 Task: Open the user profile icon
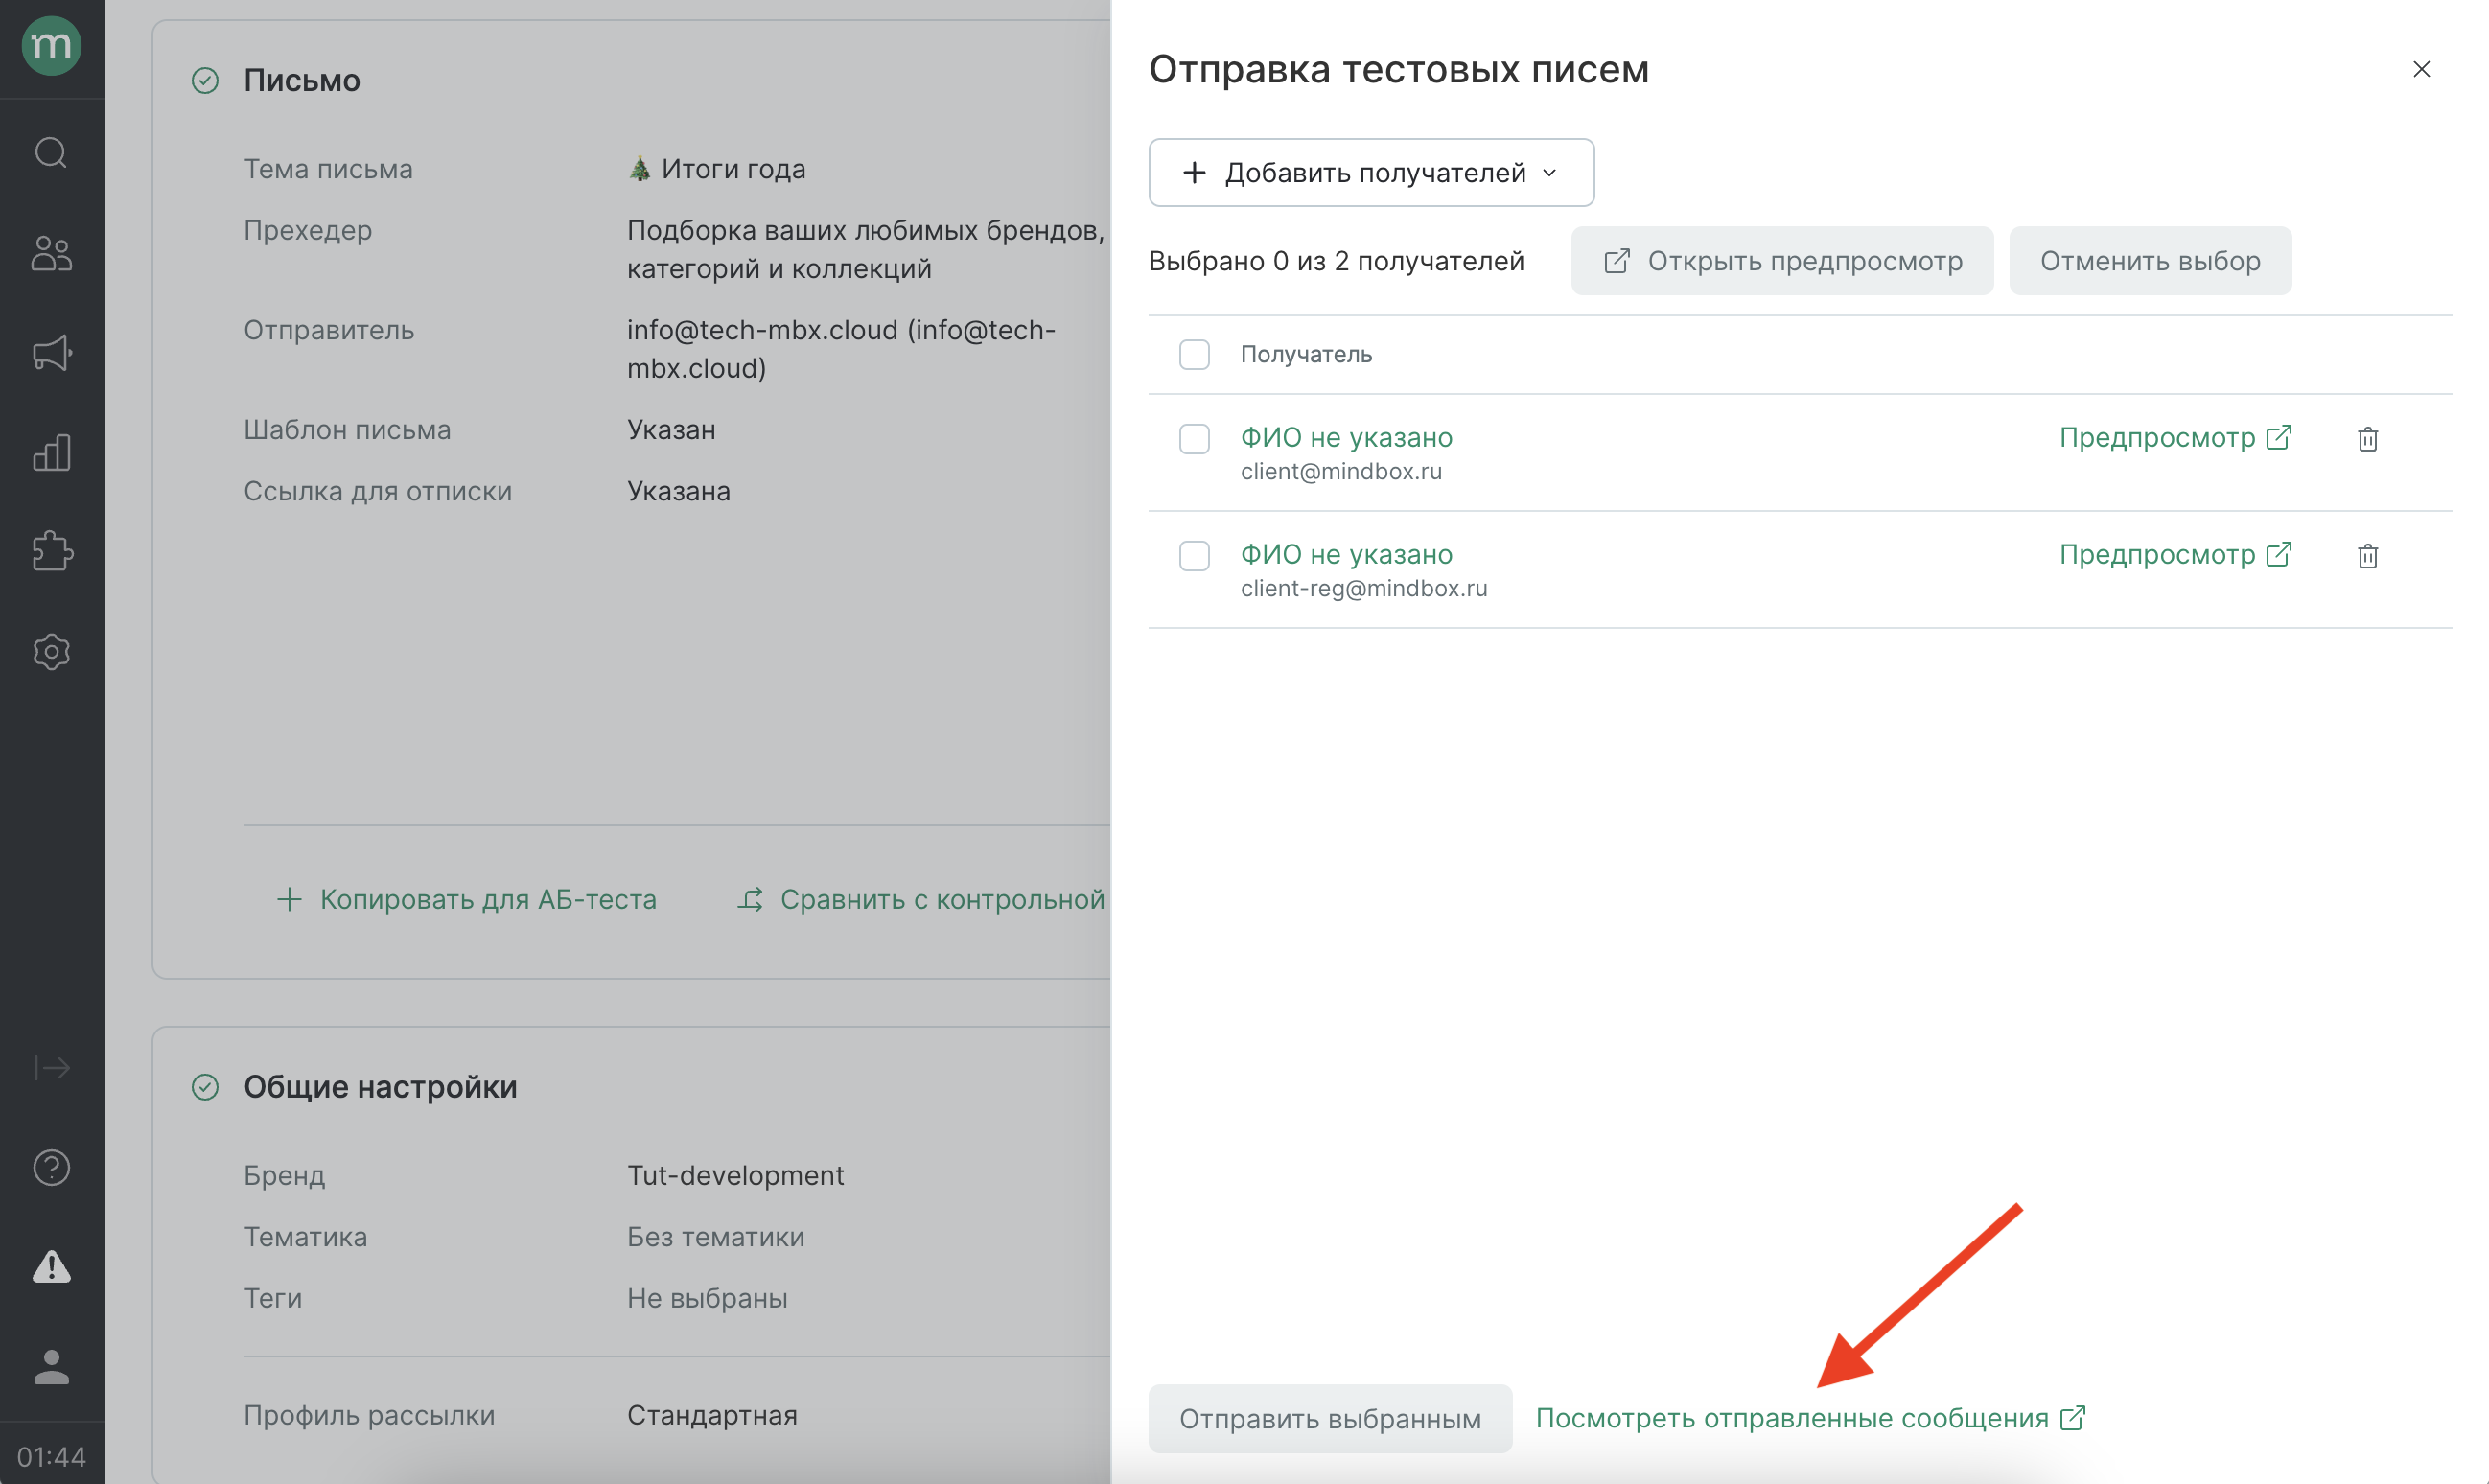click(x=51, y=1366)
